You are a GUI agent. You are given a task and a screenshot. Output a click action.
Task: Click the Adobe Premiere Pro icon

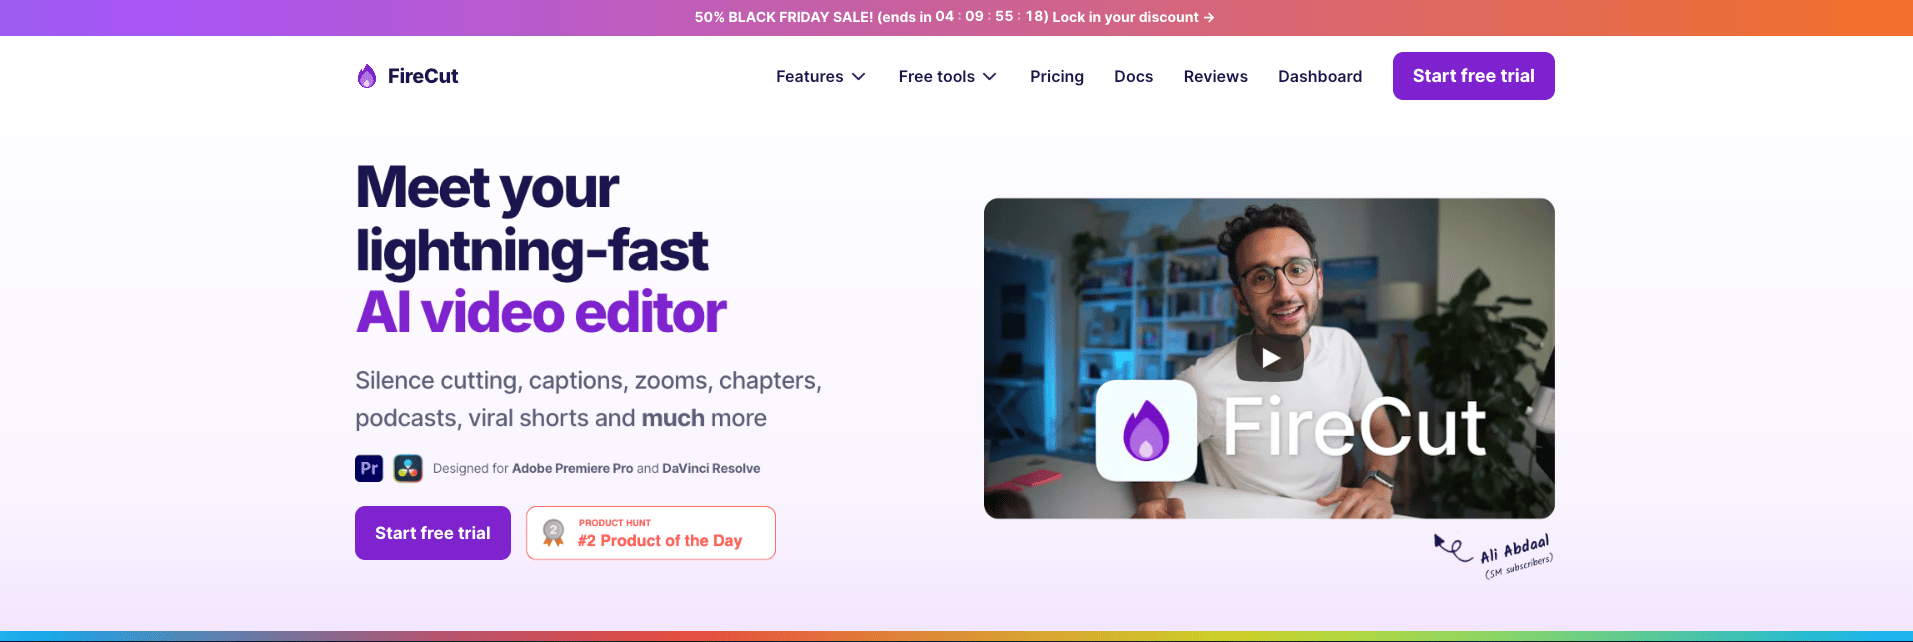369,468
